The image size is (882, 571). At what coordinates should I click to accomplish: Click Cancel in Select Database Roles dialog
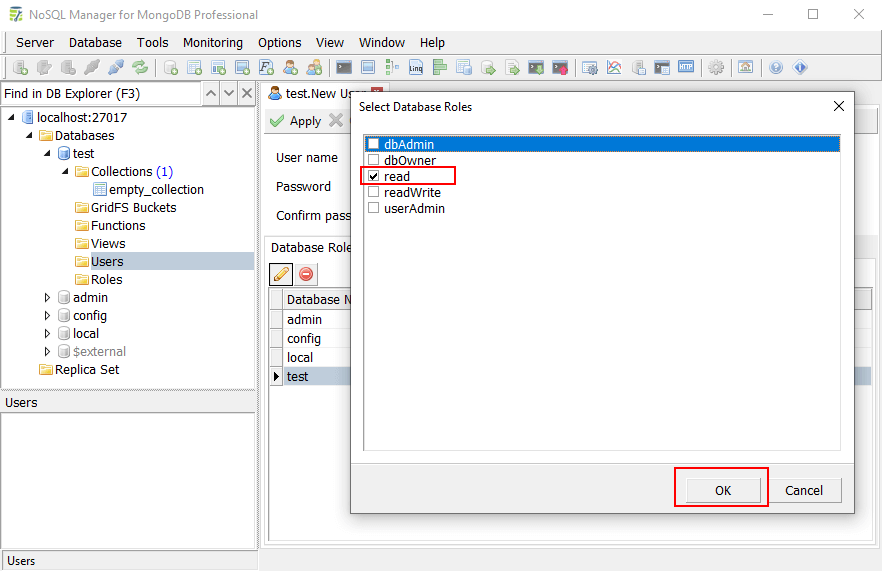[x=804, y=490]
